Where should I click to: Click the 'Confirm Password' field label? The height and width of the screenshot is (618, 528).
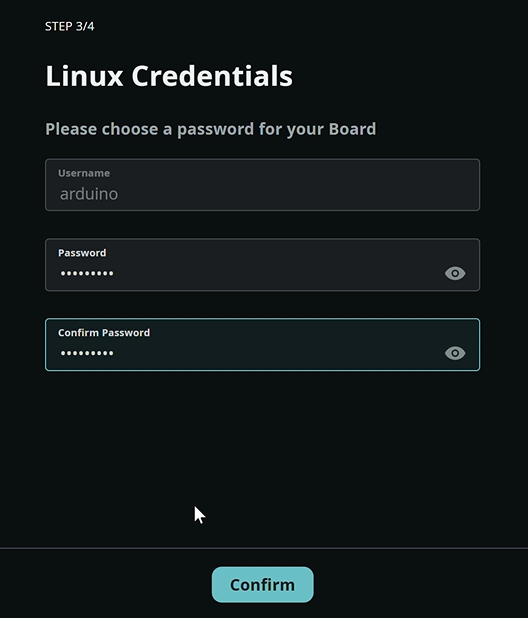pos(104,333)
